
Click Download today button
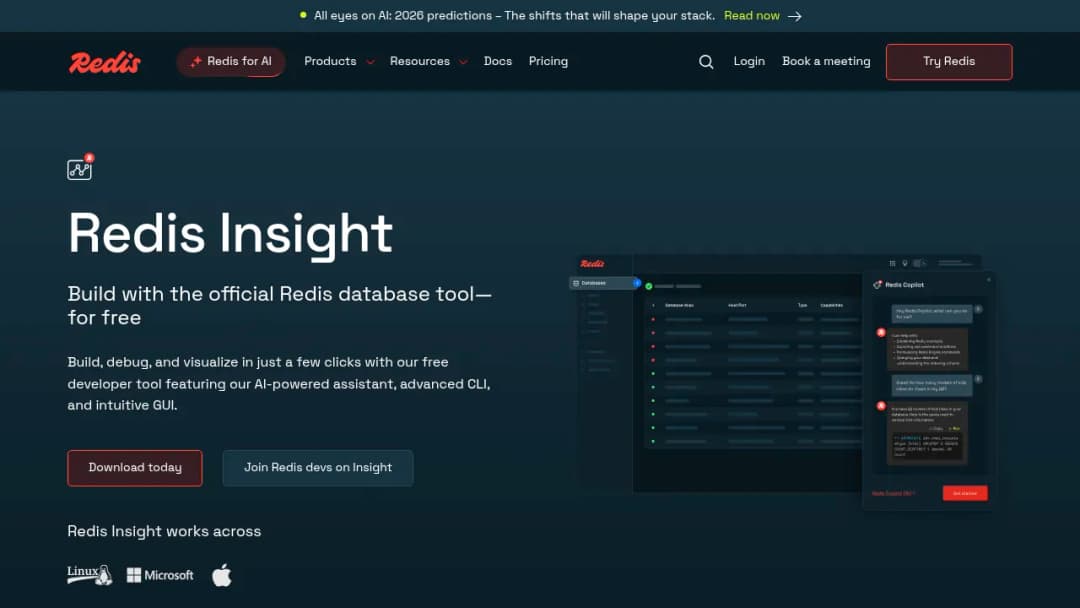[x=135, y=468]
